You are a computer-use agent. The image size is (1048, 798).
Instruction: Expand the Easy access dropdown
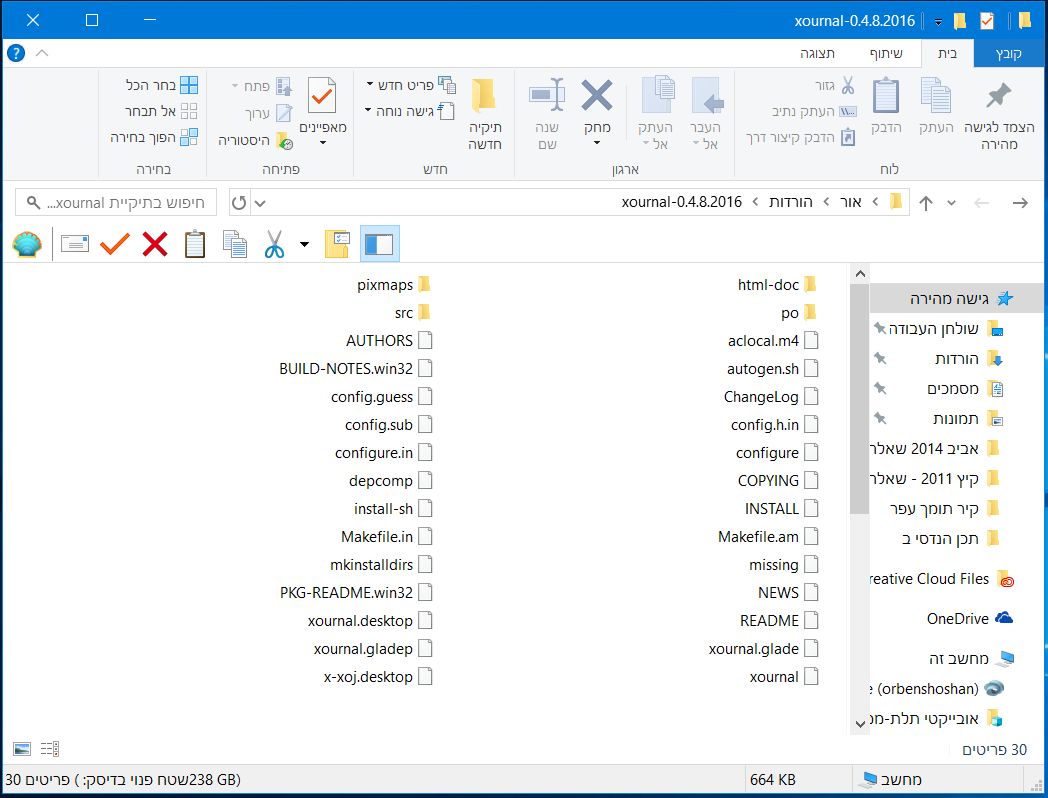pos(368,110)
